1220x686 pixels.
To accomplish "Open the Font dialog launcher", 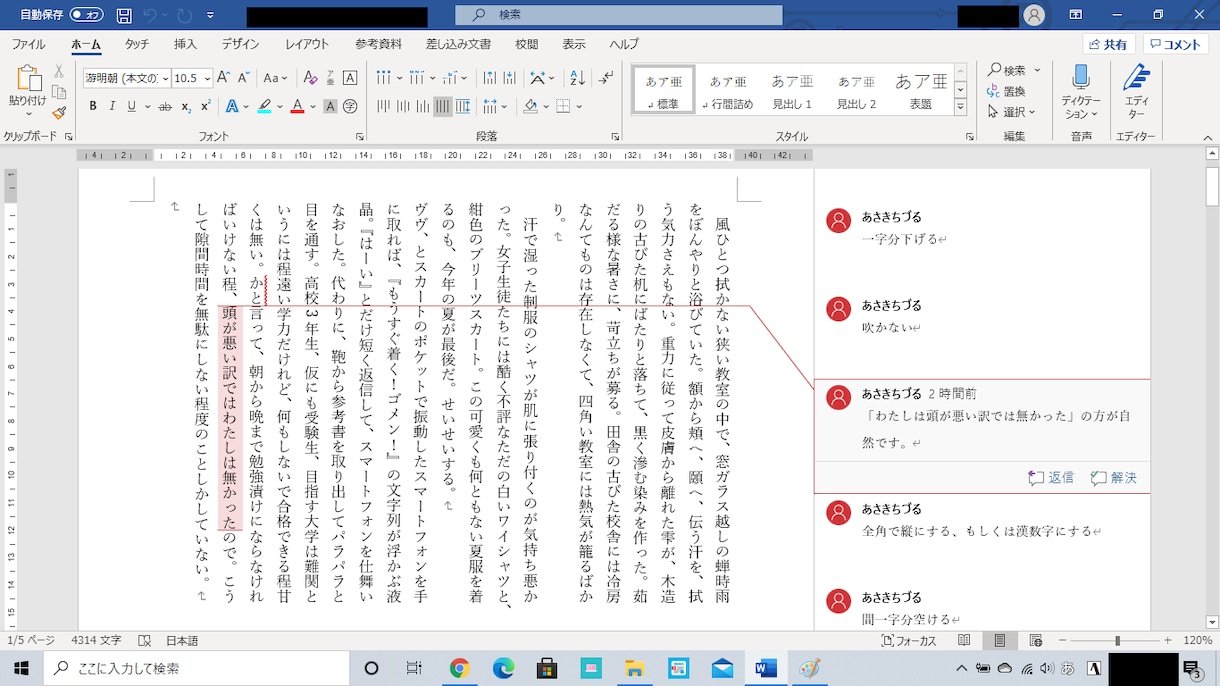I will click(360, 137).
